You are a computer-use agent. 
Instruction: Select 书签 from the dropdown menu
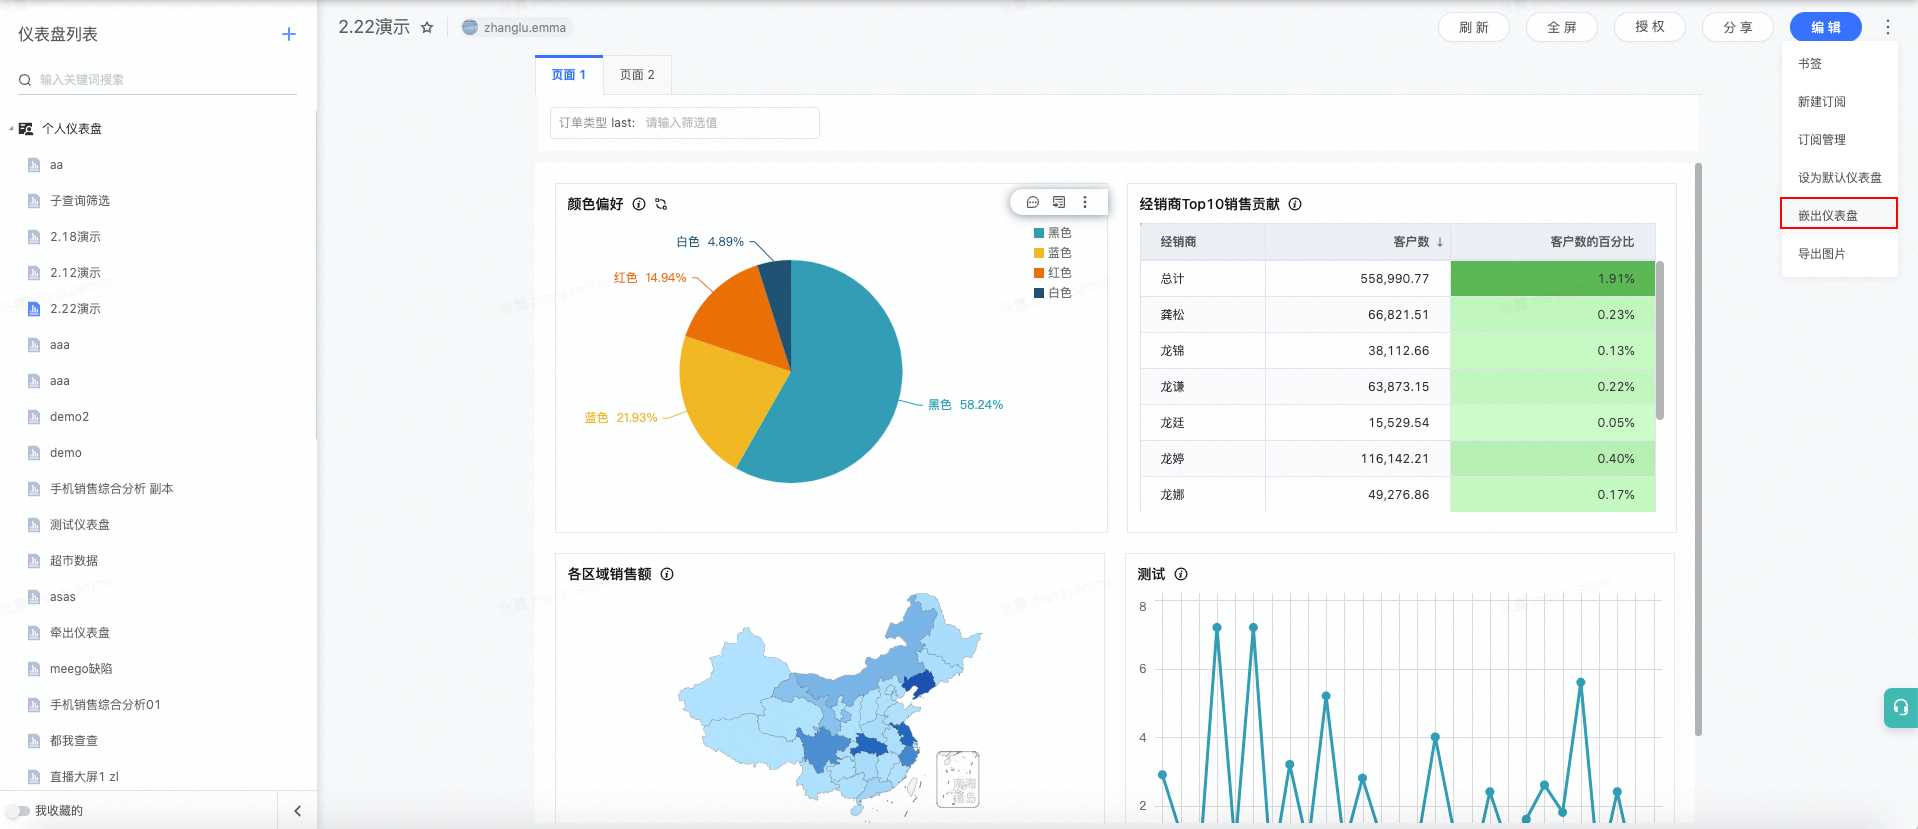[x=1839, y=64]
